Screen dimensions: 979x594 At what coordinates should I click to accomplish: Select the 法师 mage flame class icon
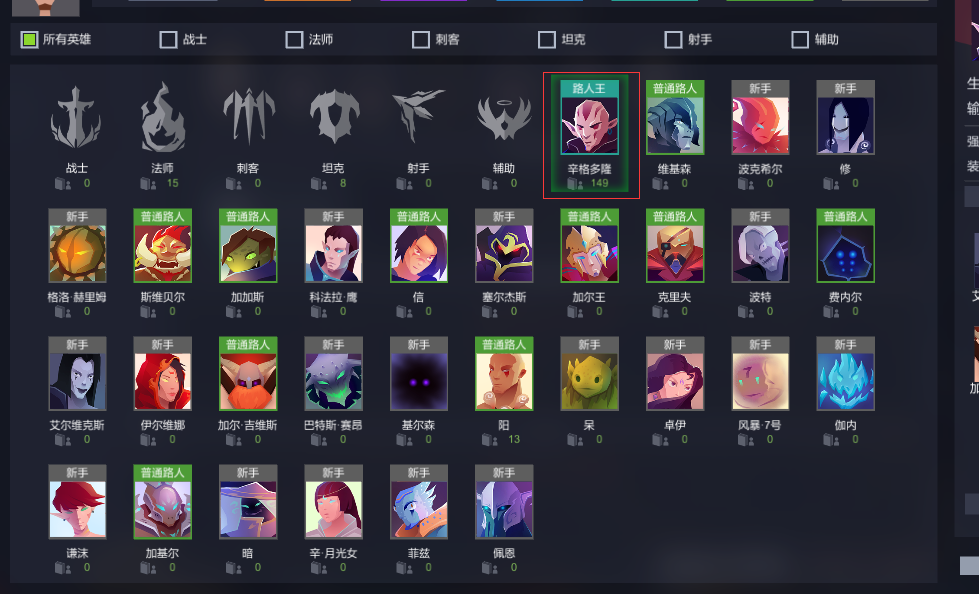[x=162, y=117]
